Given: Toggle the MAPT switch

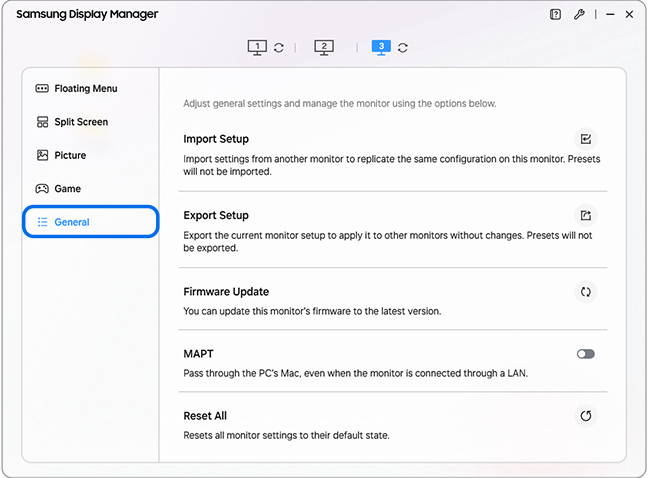Looking at the screenshot, I should point(586,354).
